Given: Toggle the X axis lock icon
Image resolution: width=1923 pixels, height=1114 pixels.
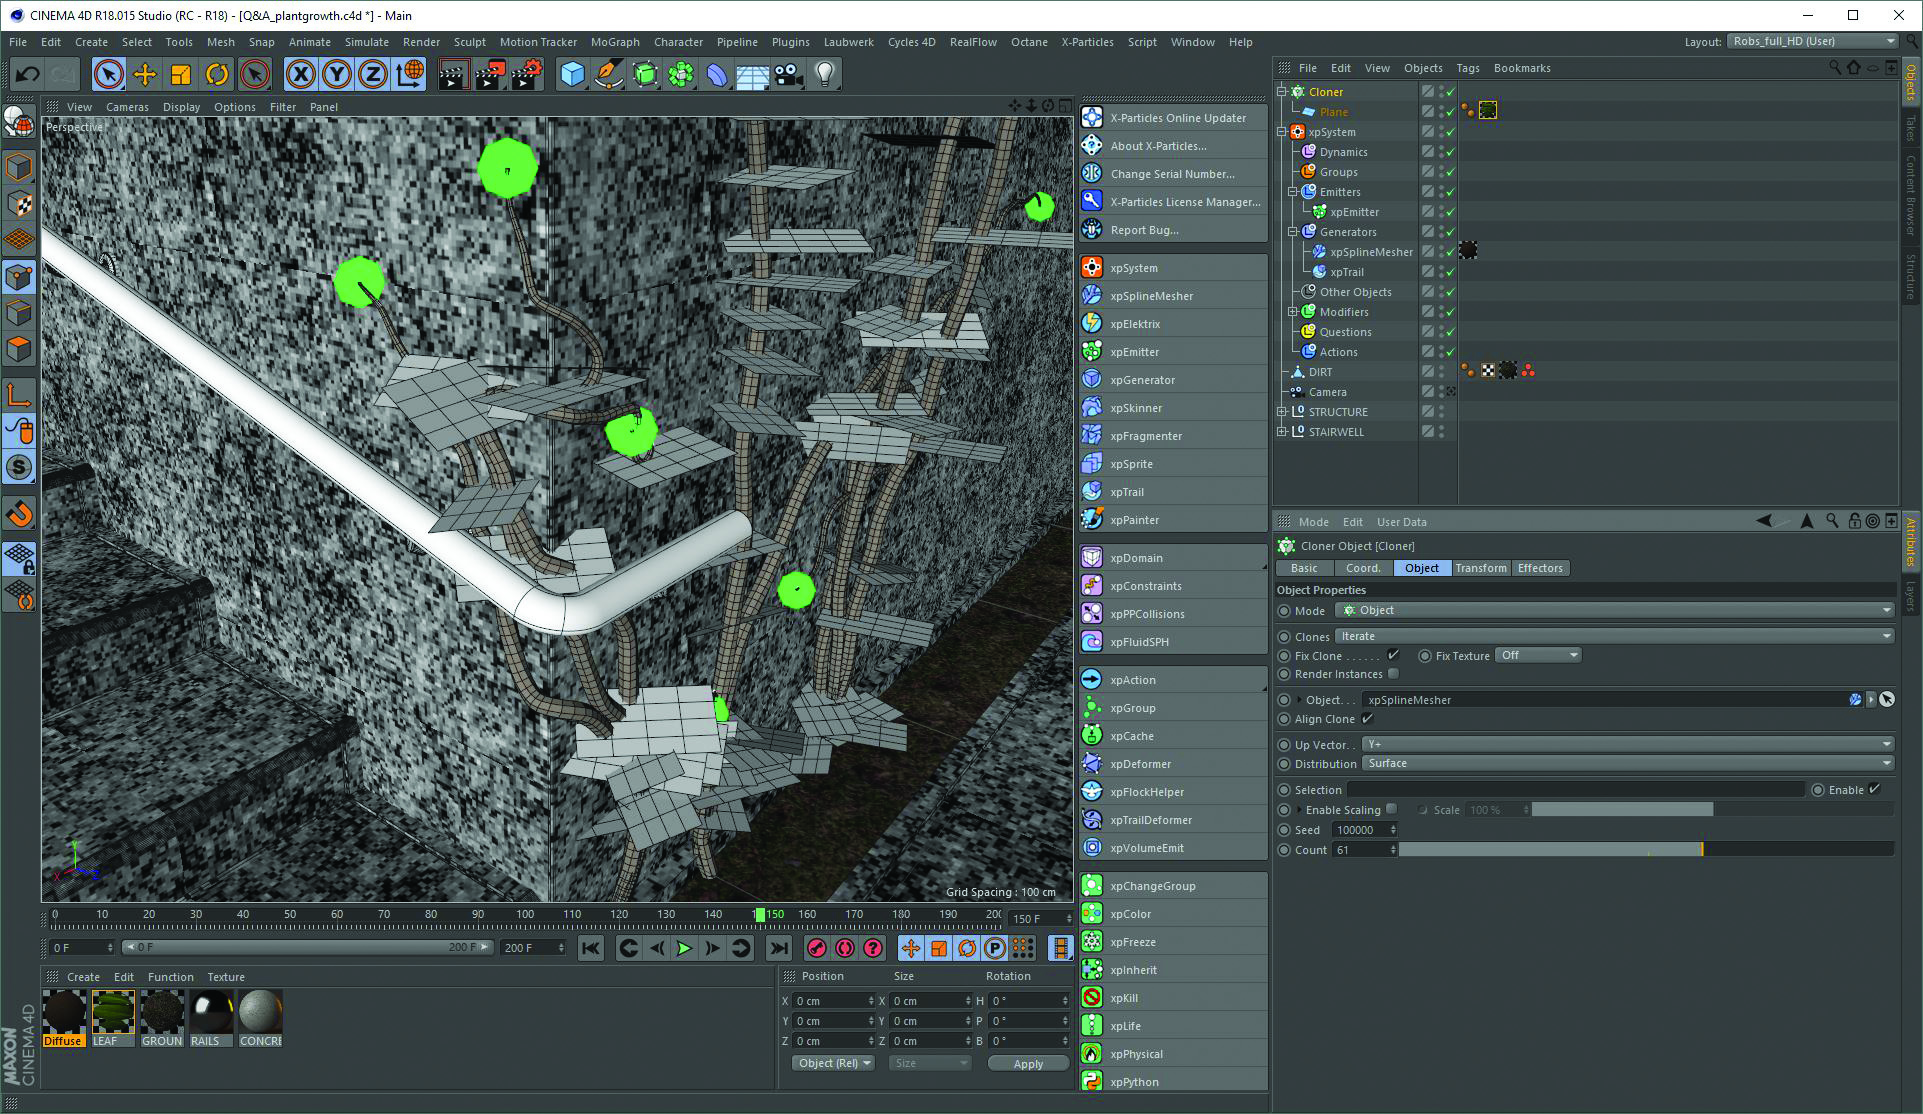Looking at the screenshot, I should tap(300, 74).
